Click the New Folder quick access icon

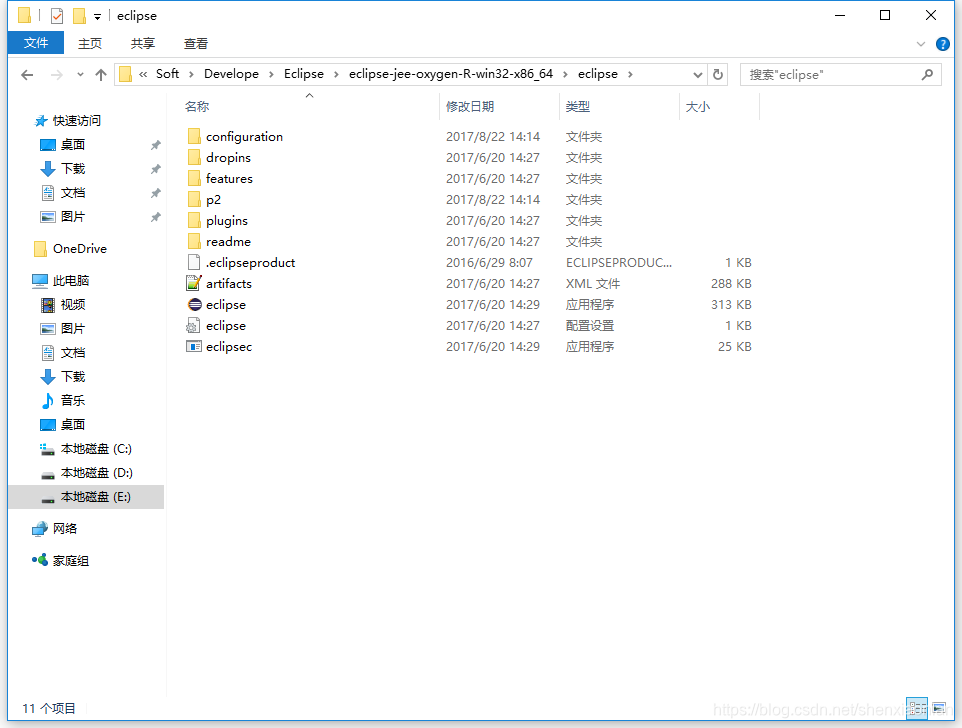tap(79, 15)
